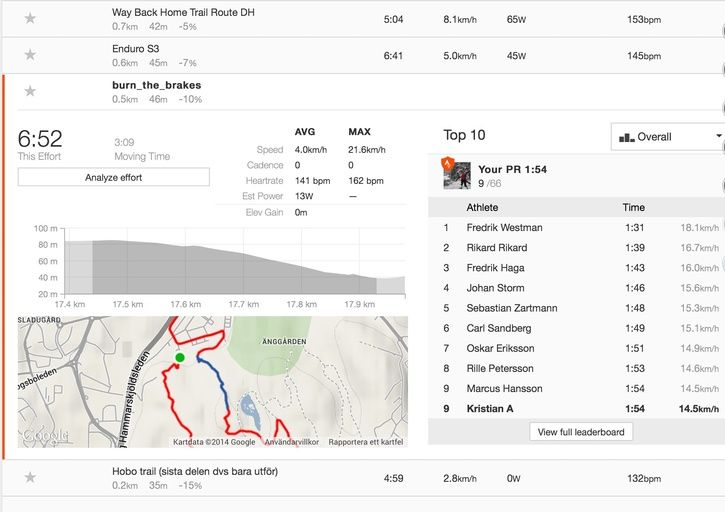Open Fredrik Westman's athlete profile
Screen dimensions: 725x512
click(504, 228)
